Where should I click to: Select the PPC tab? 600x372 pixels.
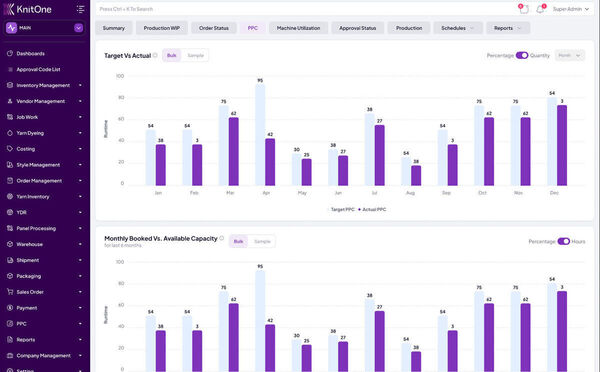(x=253, y=28)
